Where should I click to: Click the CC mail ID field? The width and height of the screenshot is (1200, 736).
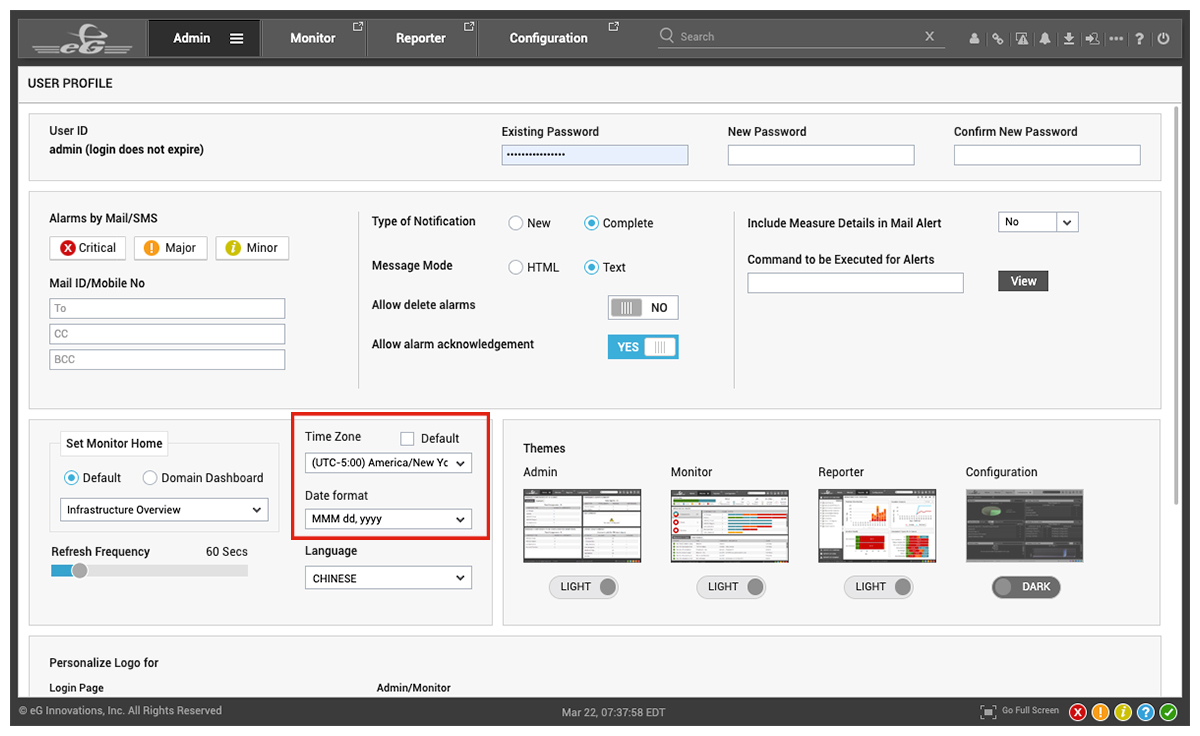[x=167, y=334]
